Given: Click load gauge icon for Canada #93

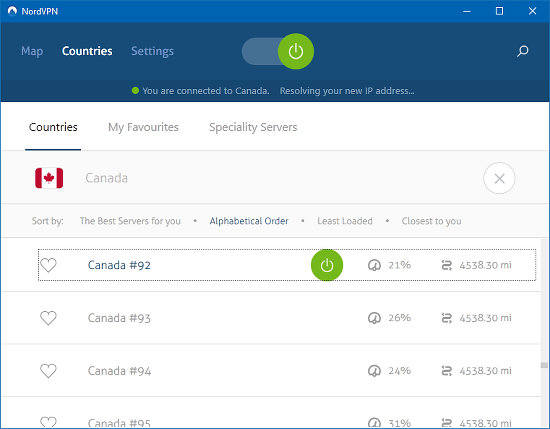Looking at the screenshot, I should point(374,318).
